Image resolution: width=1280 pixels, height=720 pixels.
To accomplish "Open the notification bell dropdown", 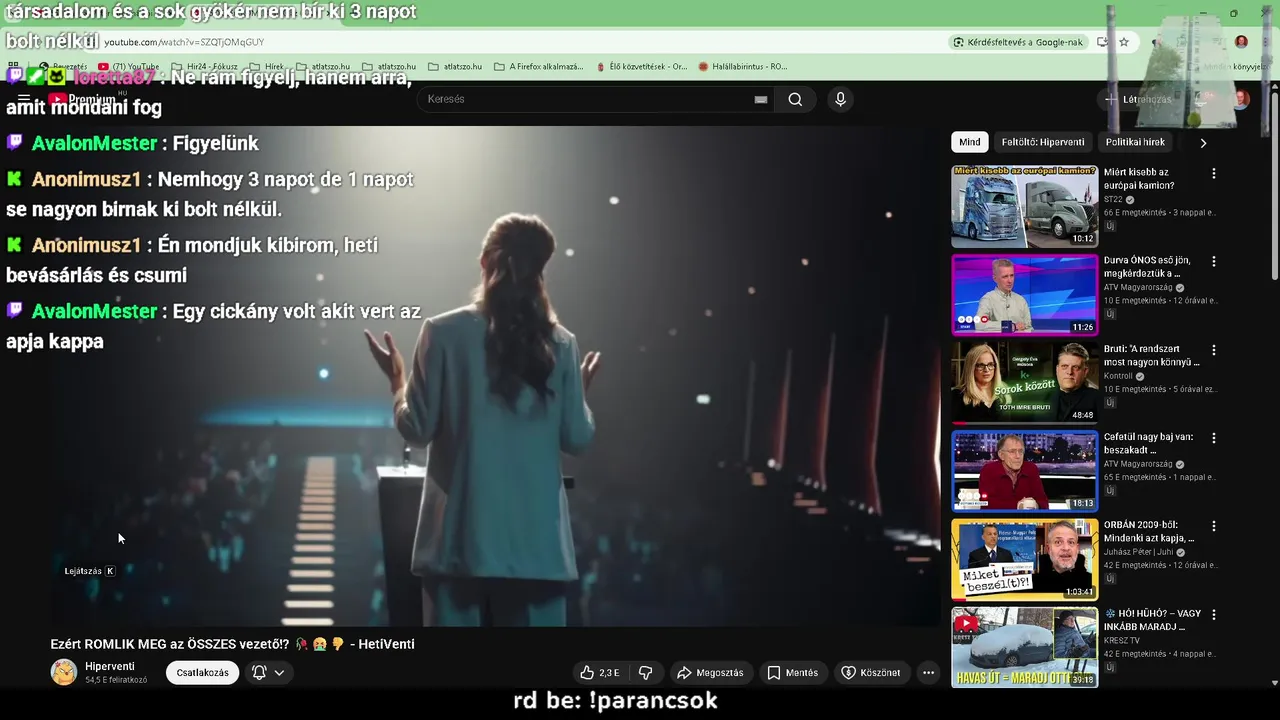I will [x=268, y=673].
